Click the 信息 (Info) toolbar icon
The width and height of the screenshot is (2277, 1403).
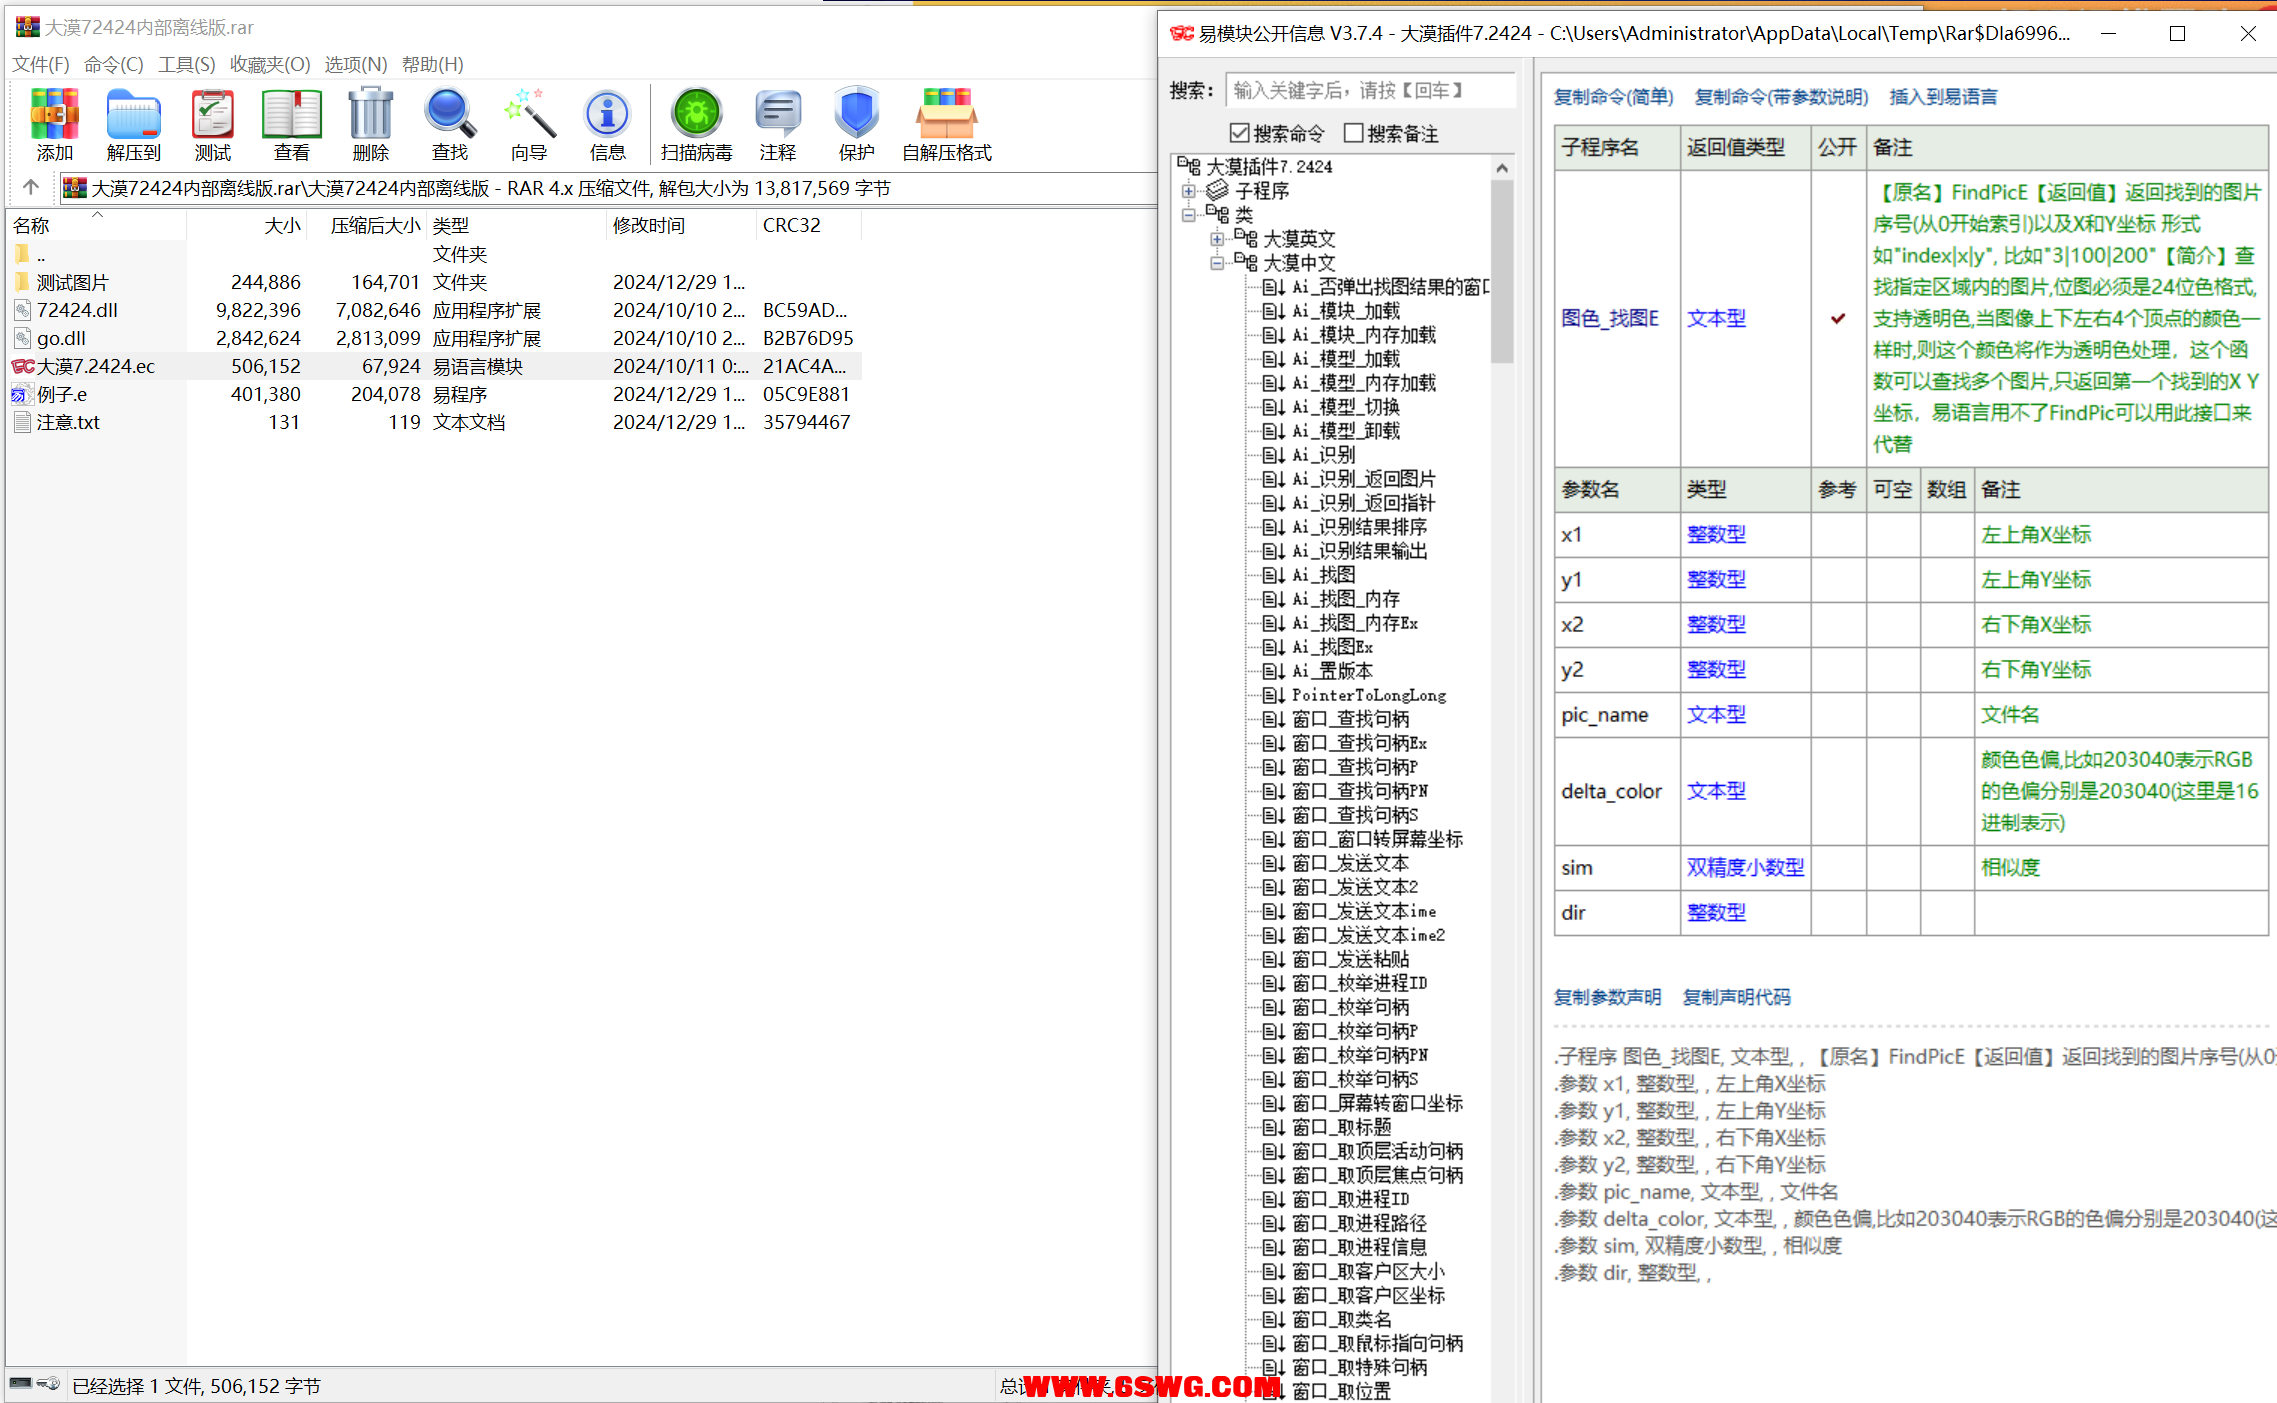607,124
